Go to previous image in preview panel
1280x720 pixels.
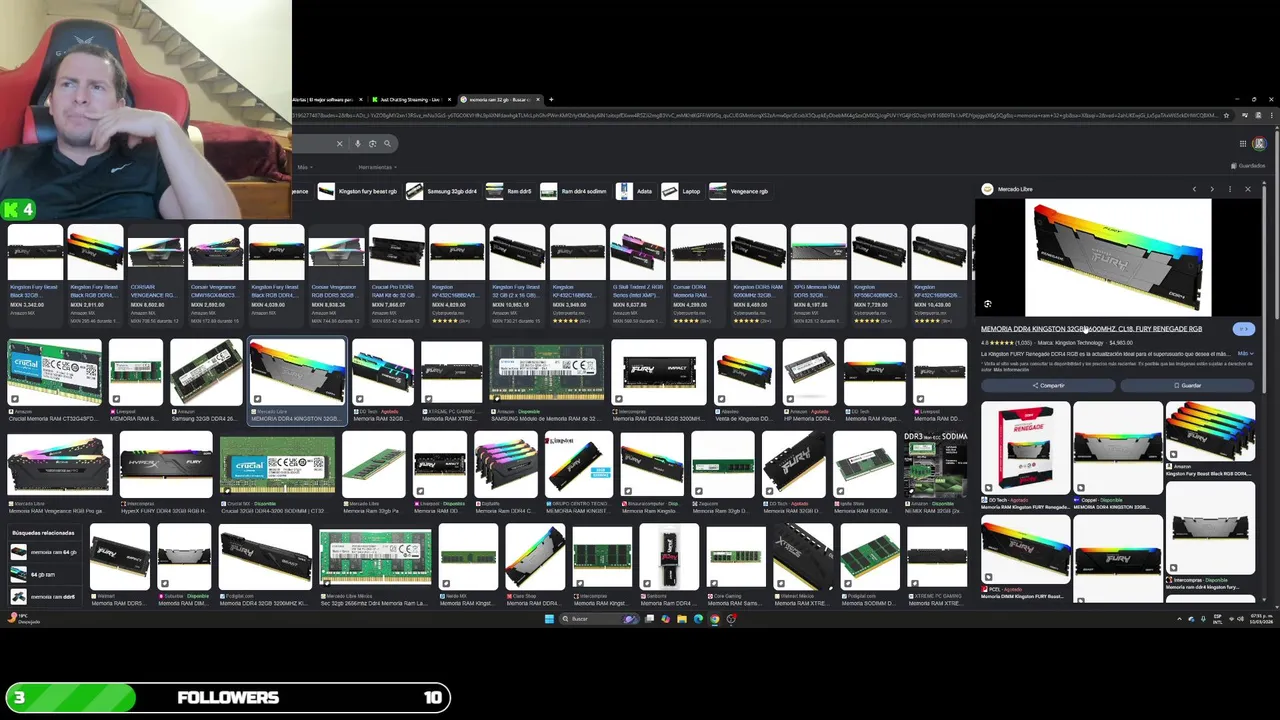tap(1193, 189)
